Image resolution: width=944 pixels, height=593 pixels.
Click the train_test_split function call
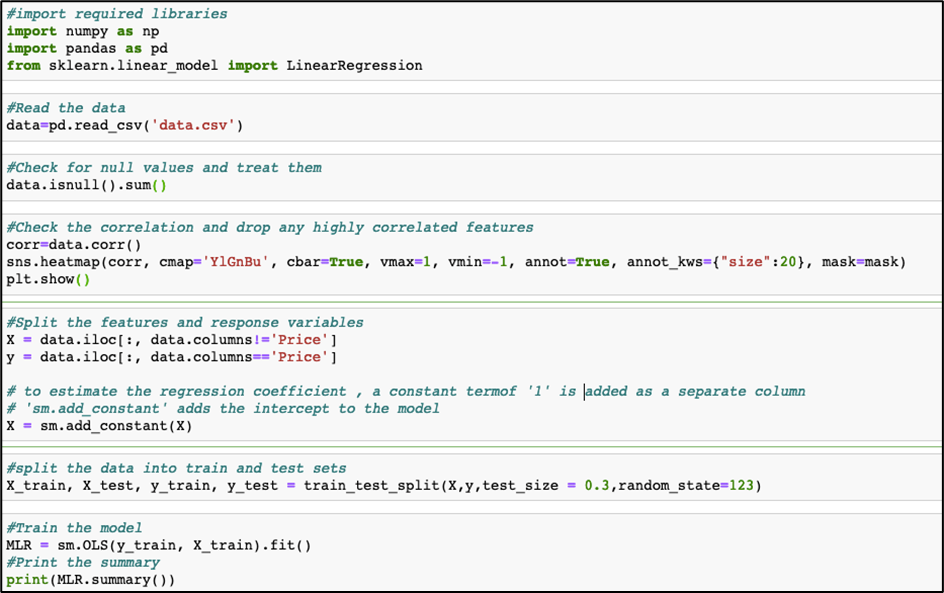point(380,485)
